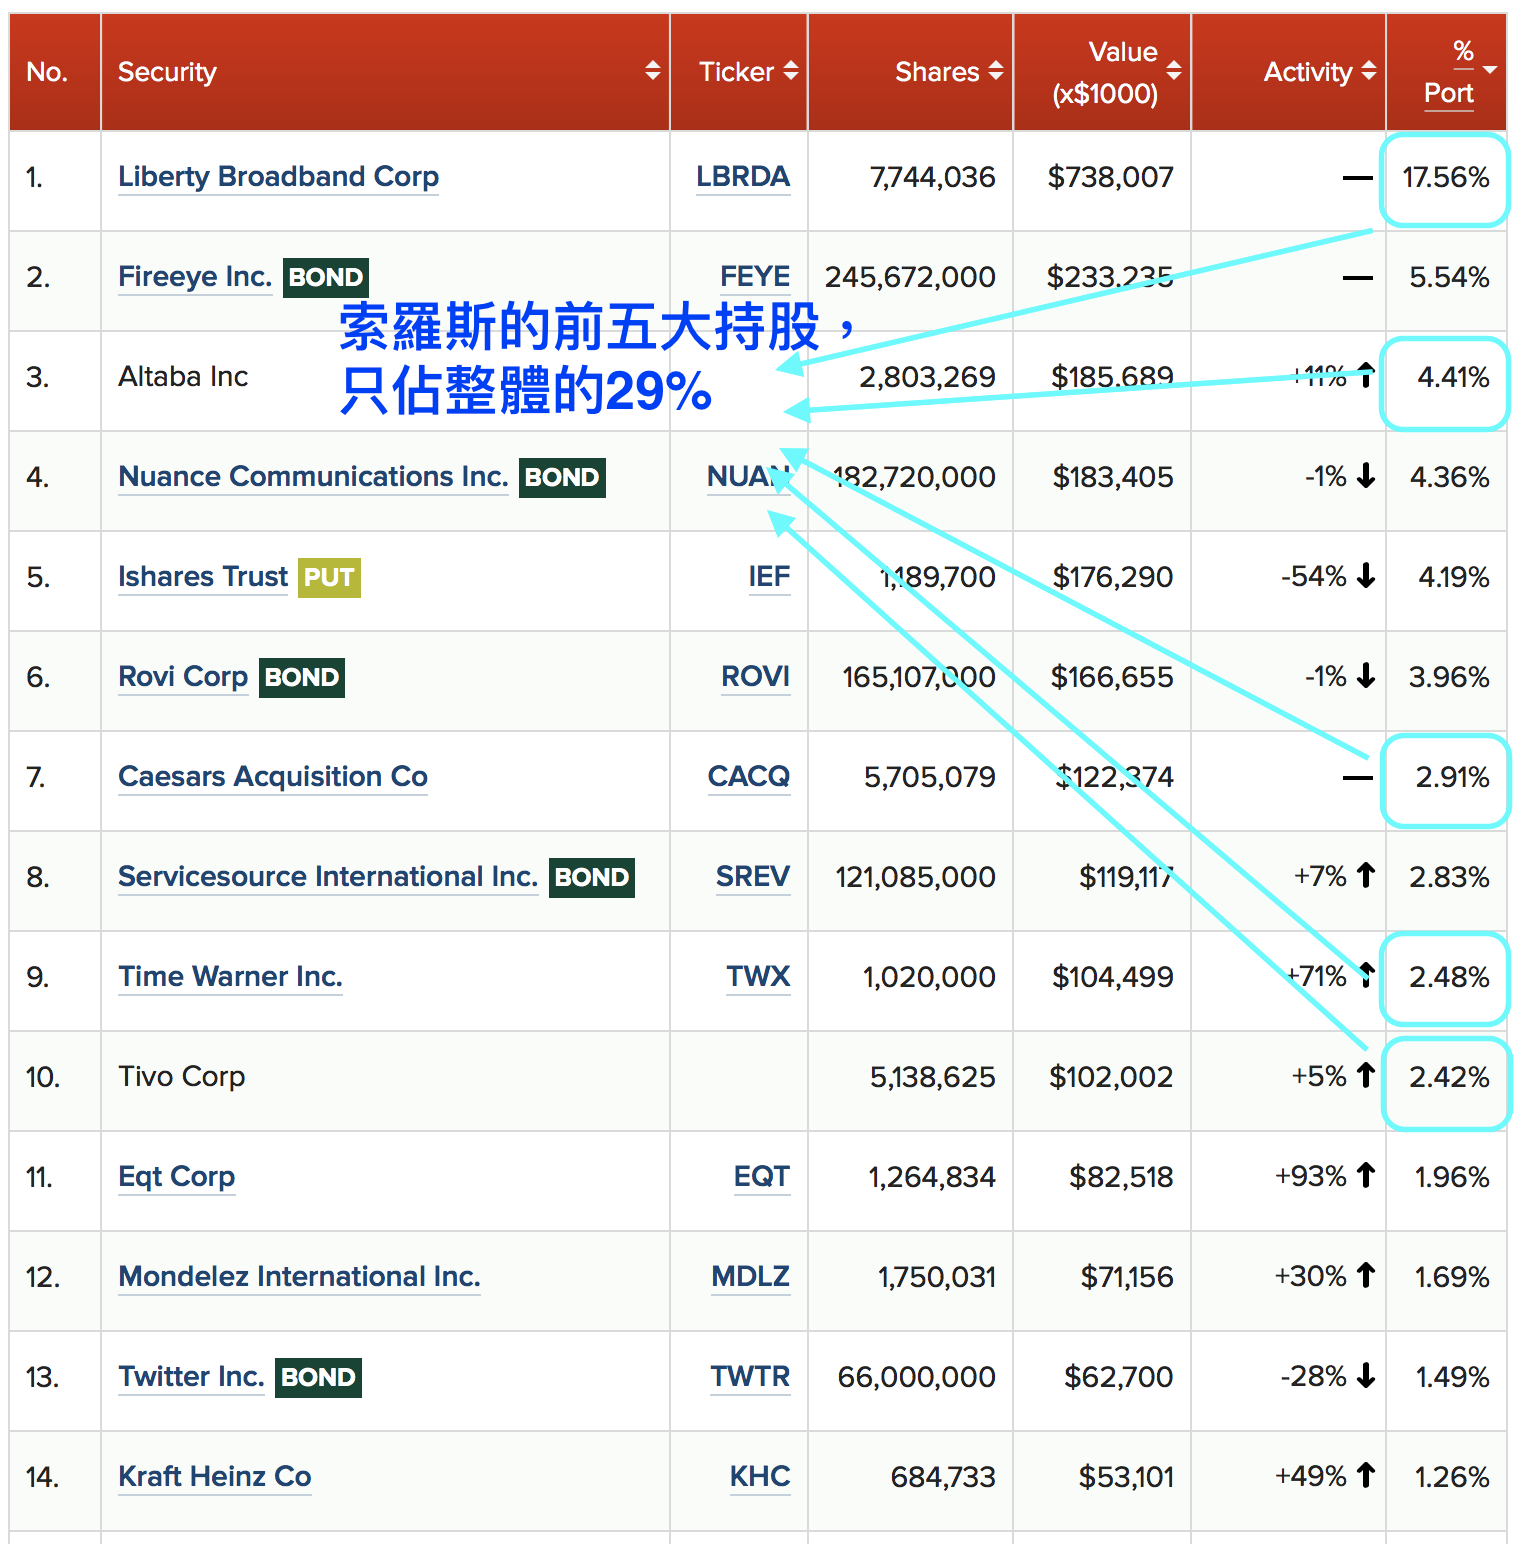Sort by Activity column arrows
Viewport: 1518px width, 1544px height.
[x=1369, y=71]
